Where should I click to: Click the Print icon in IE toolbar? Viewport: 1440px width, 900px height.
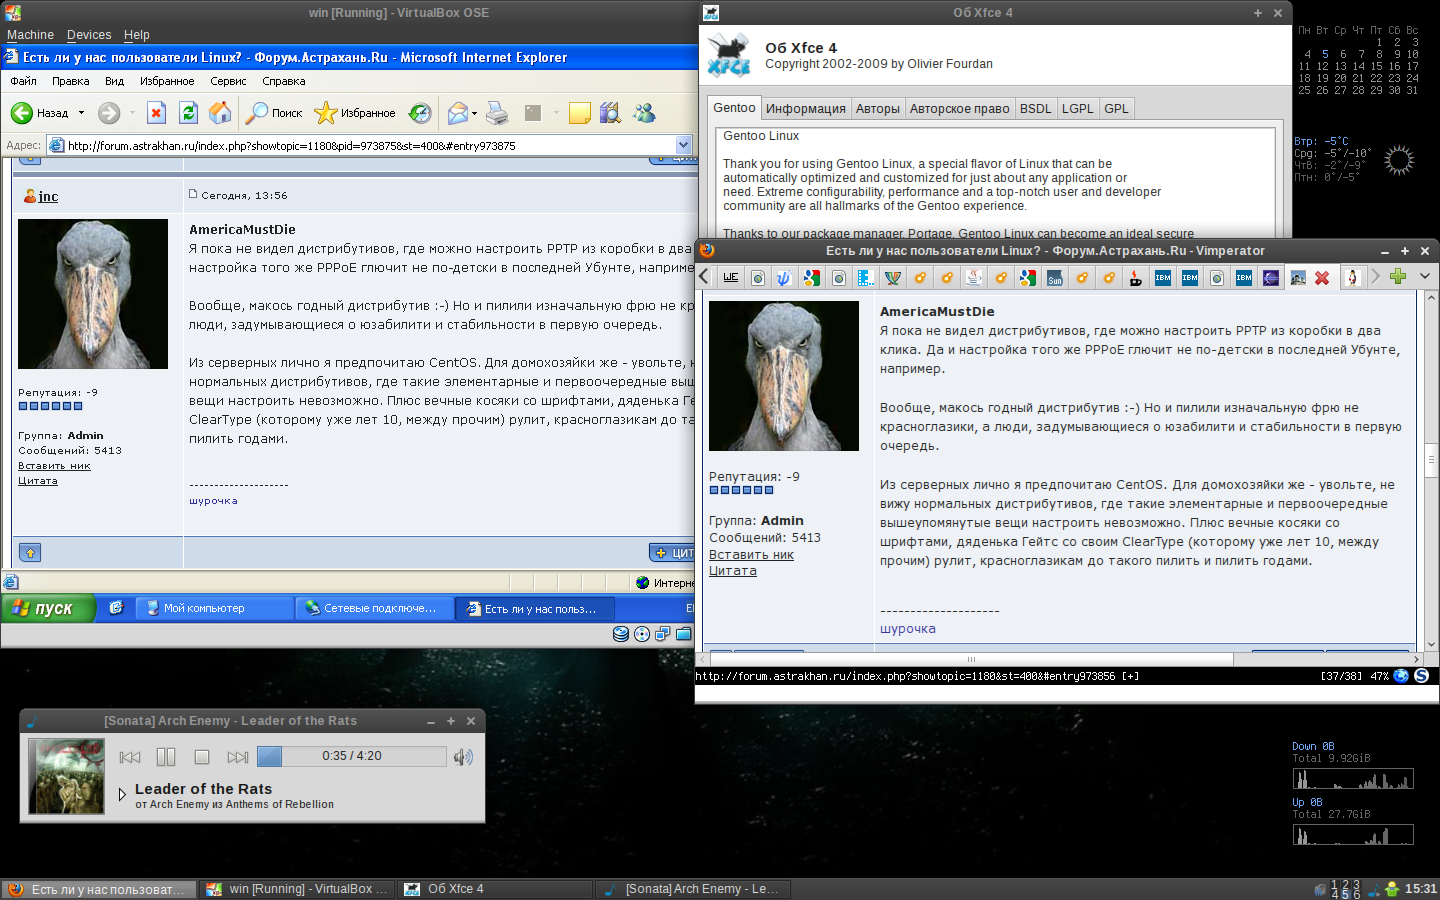click(497, 113)
